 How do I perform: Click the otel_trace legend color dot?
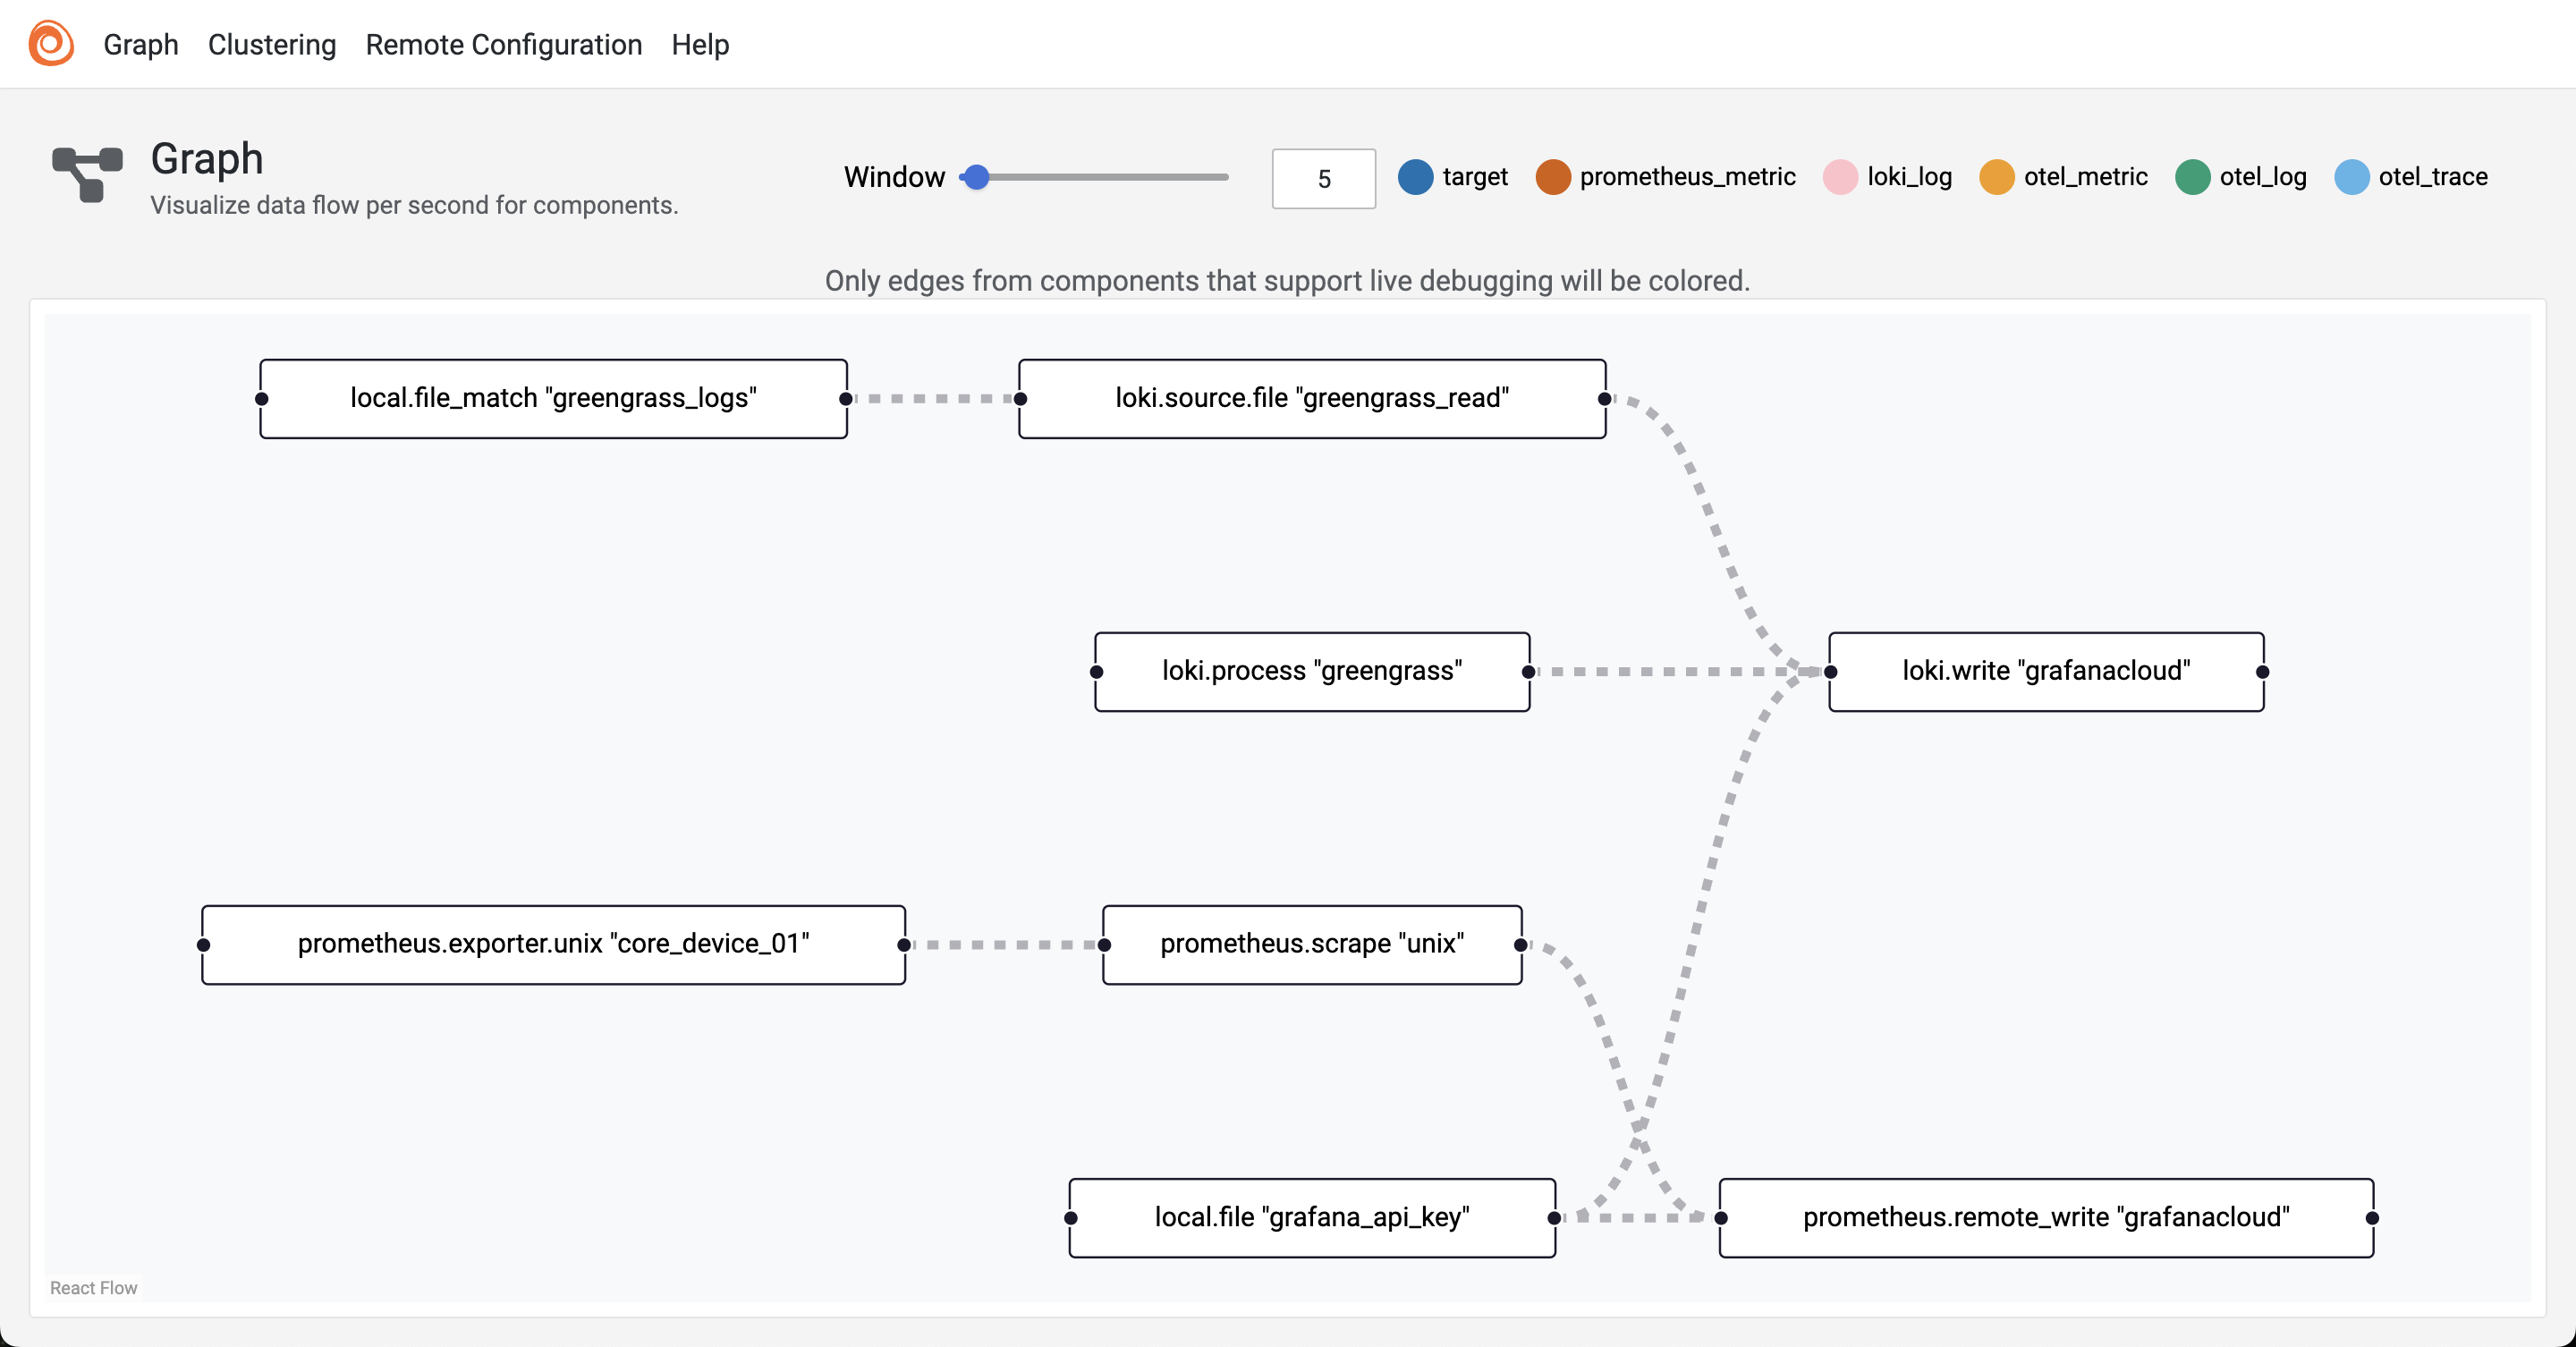2351,177
